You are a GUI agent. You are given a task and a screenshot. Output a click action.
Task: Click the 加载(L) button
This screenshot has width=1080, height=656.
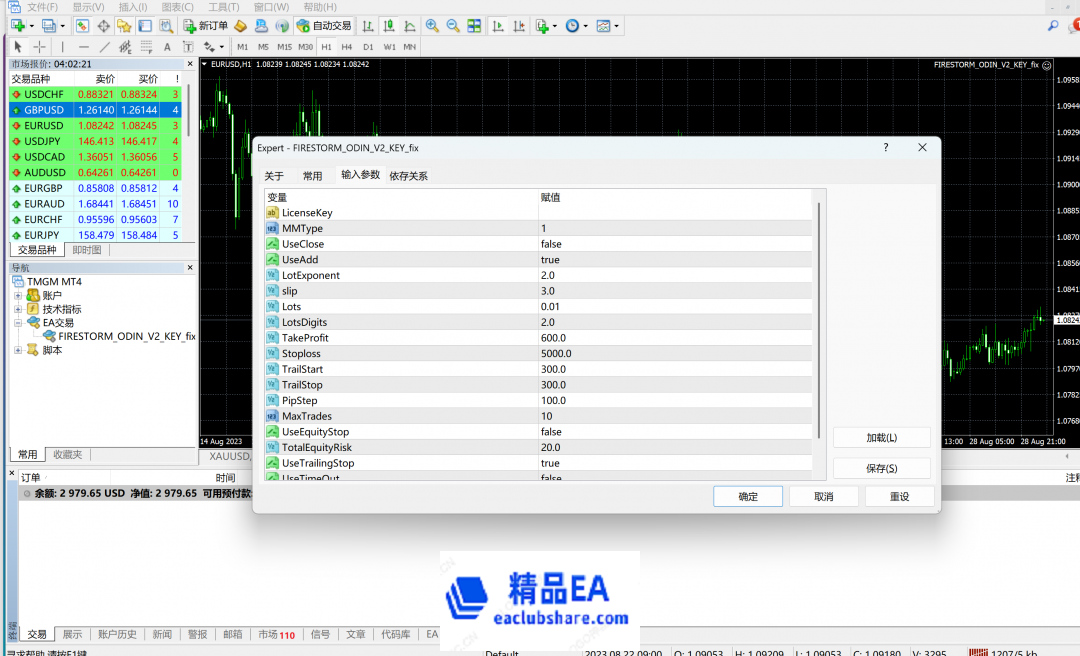[881, 438]
